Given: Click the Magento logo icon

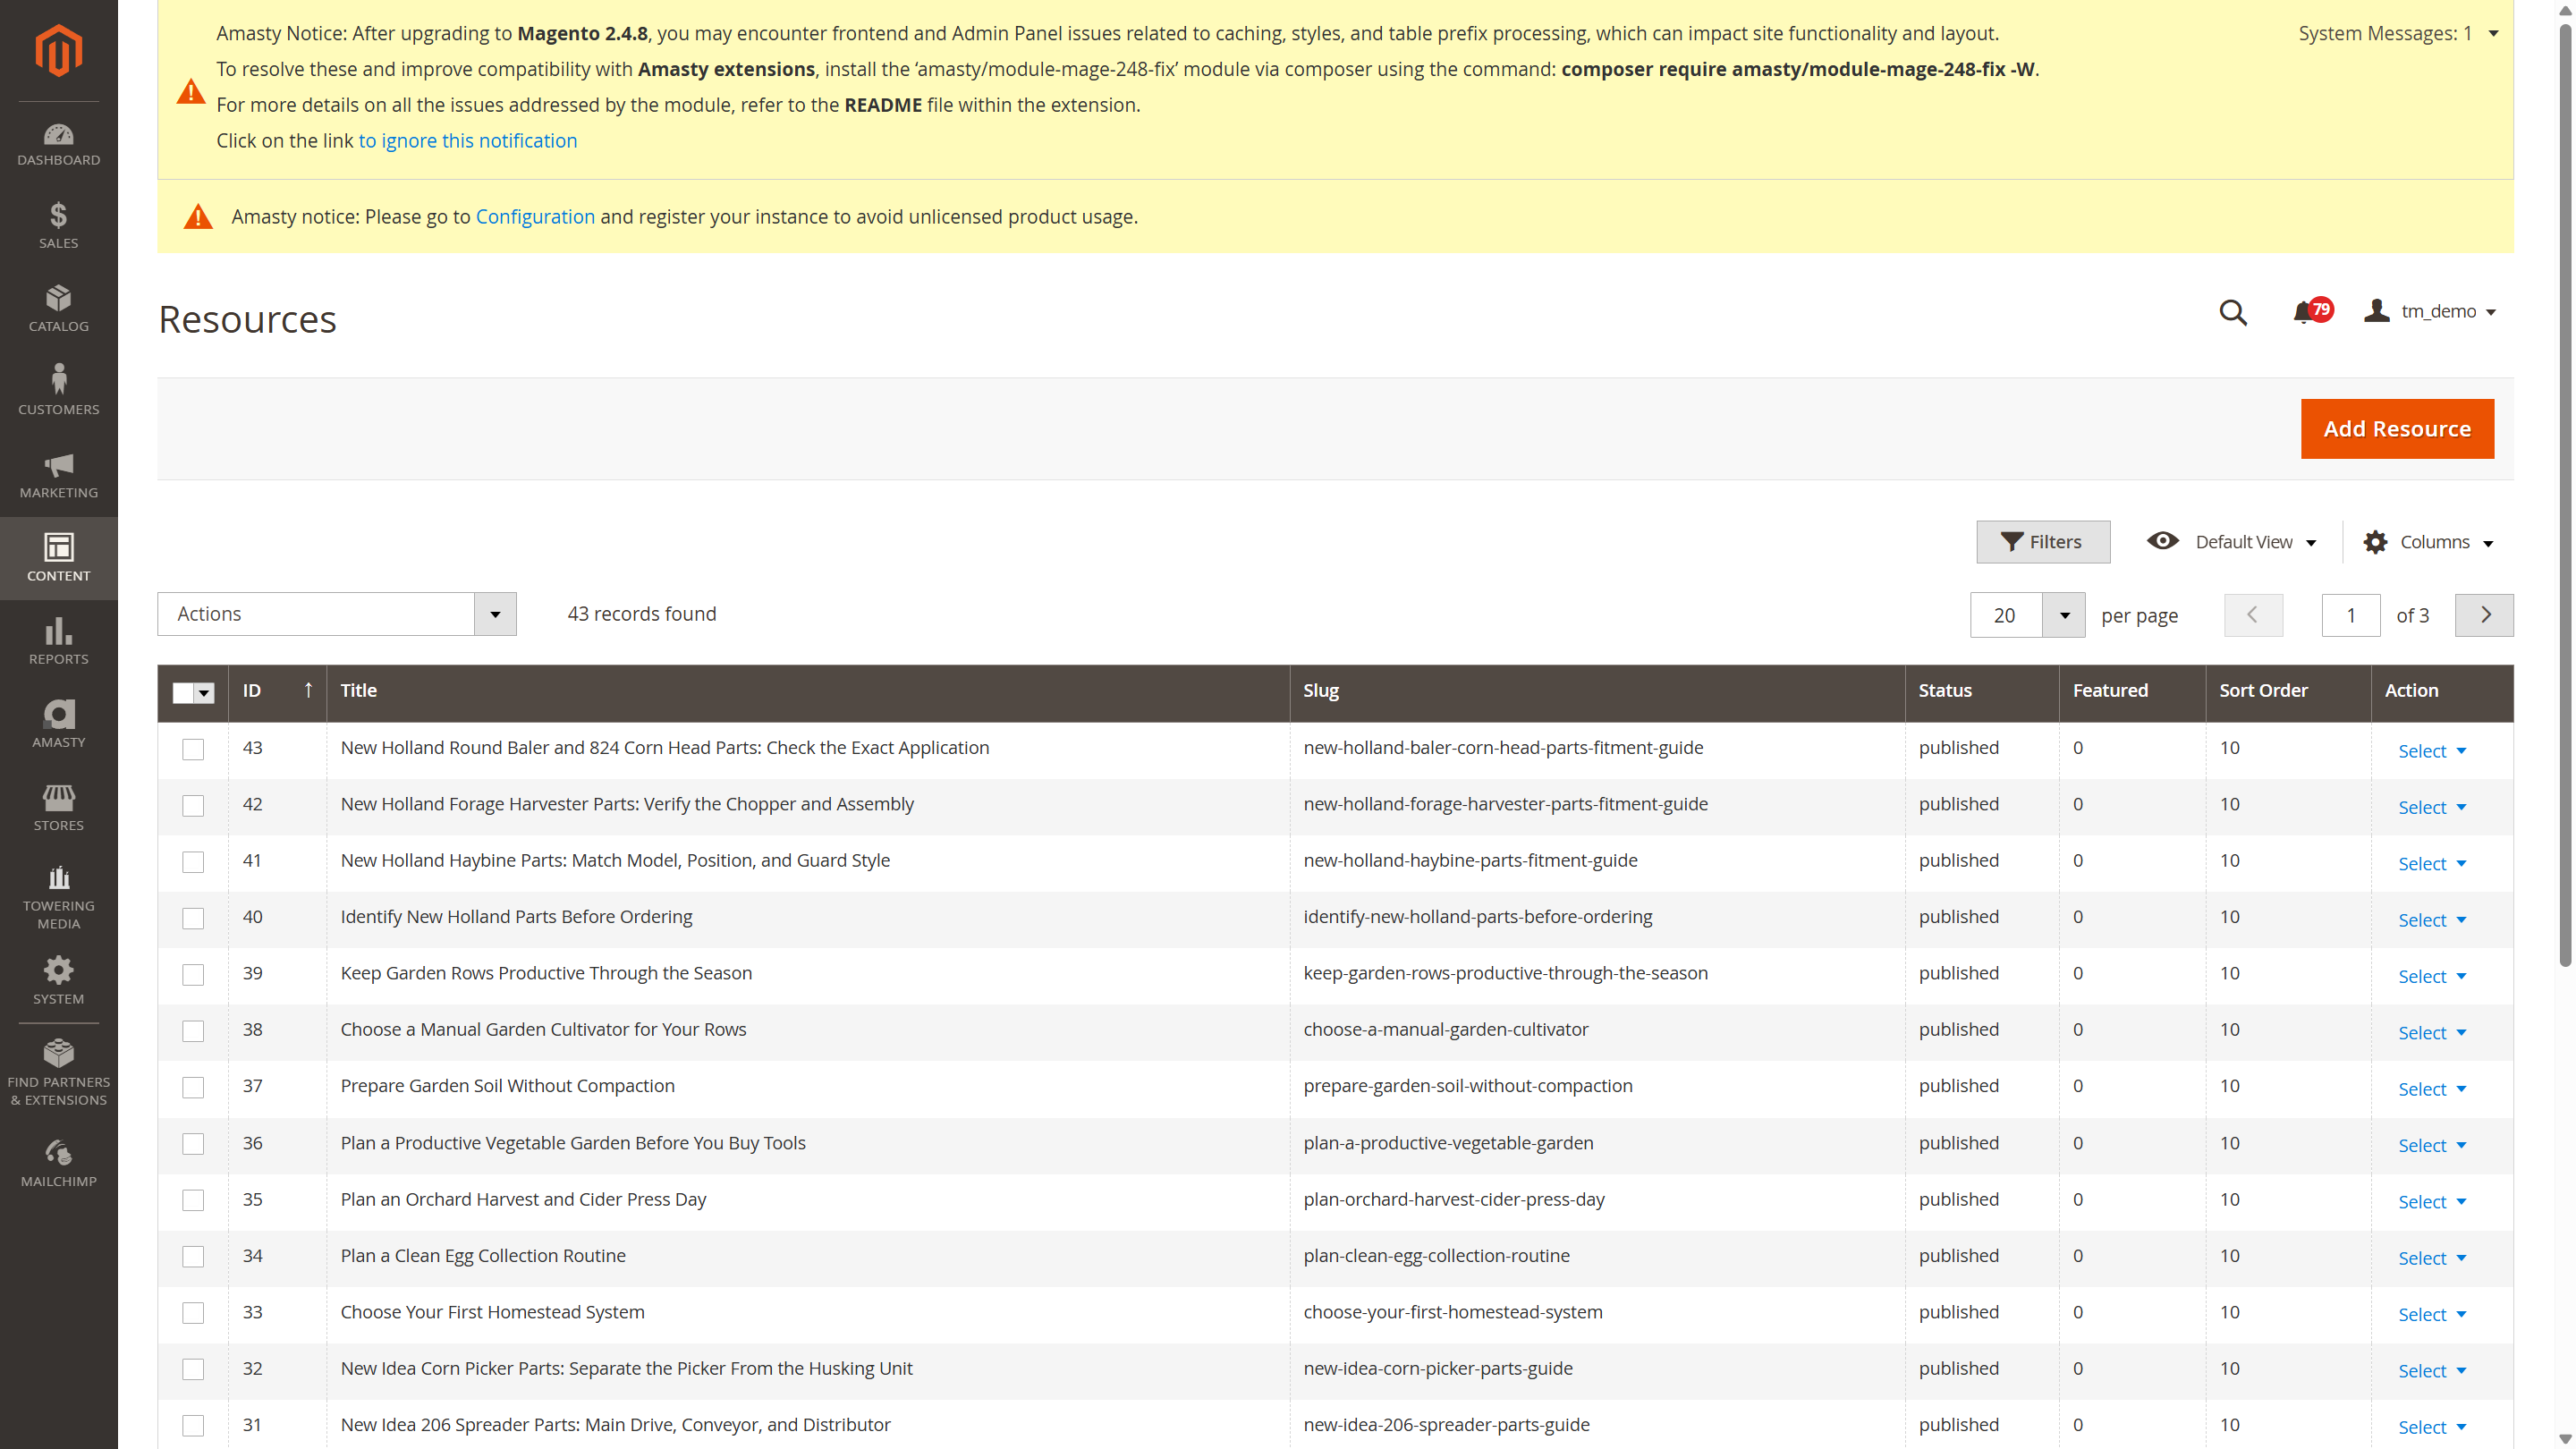Looking at the screenshot, I should pyautogui.click(x=58, y=50).
